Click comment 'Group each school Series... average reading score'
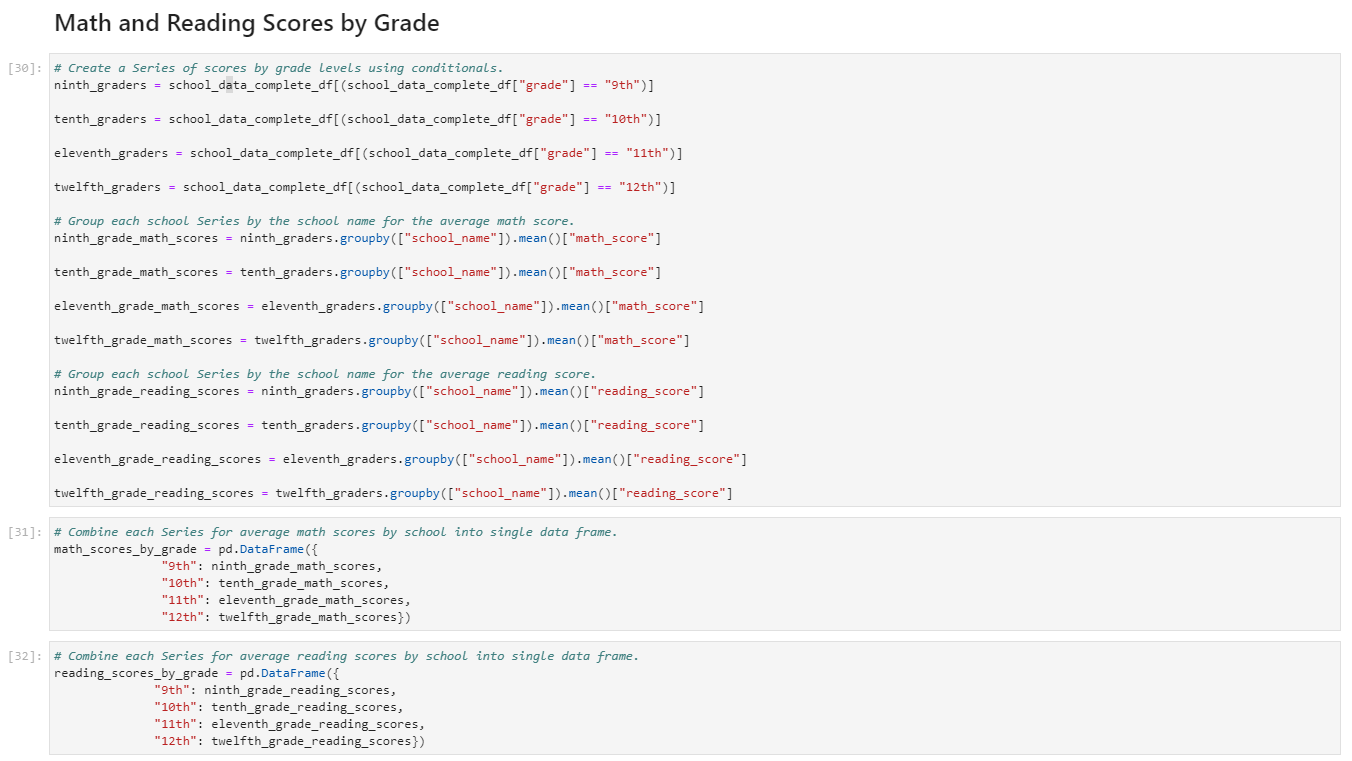 [325, 374]
